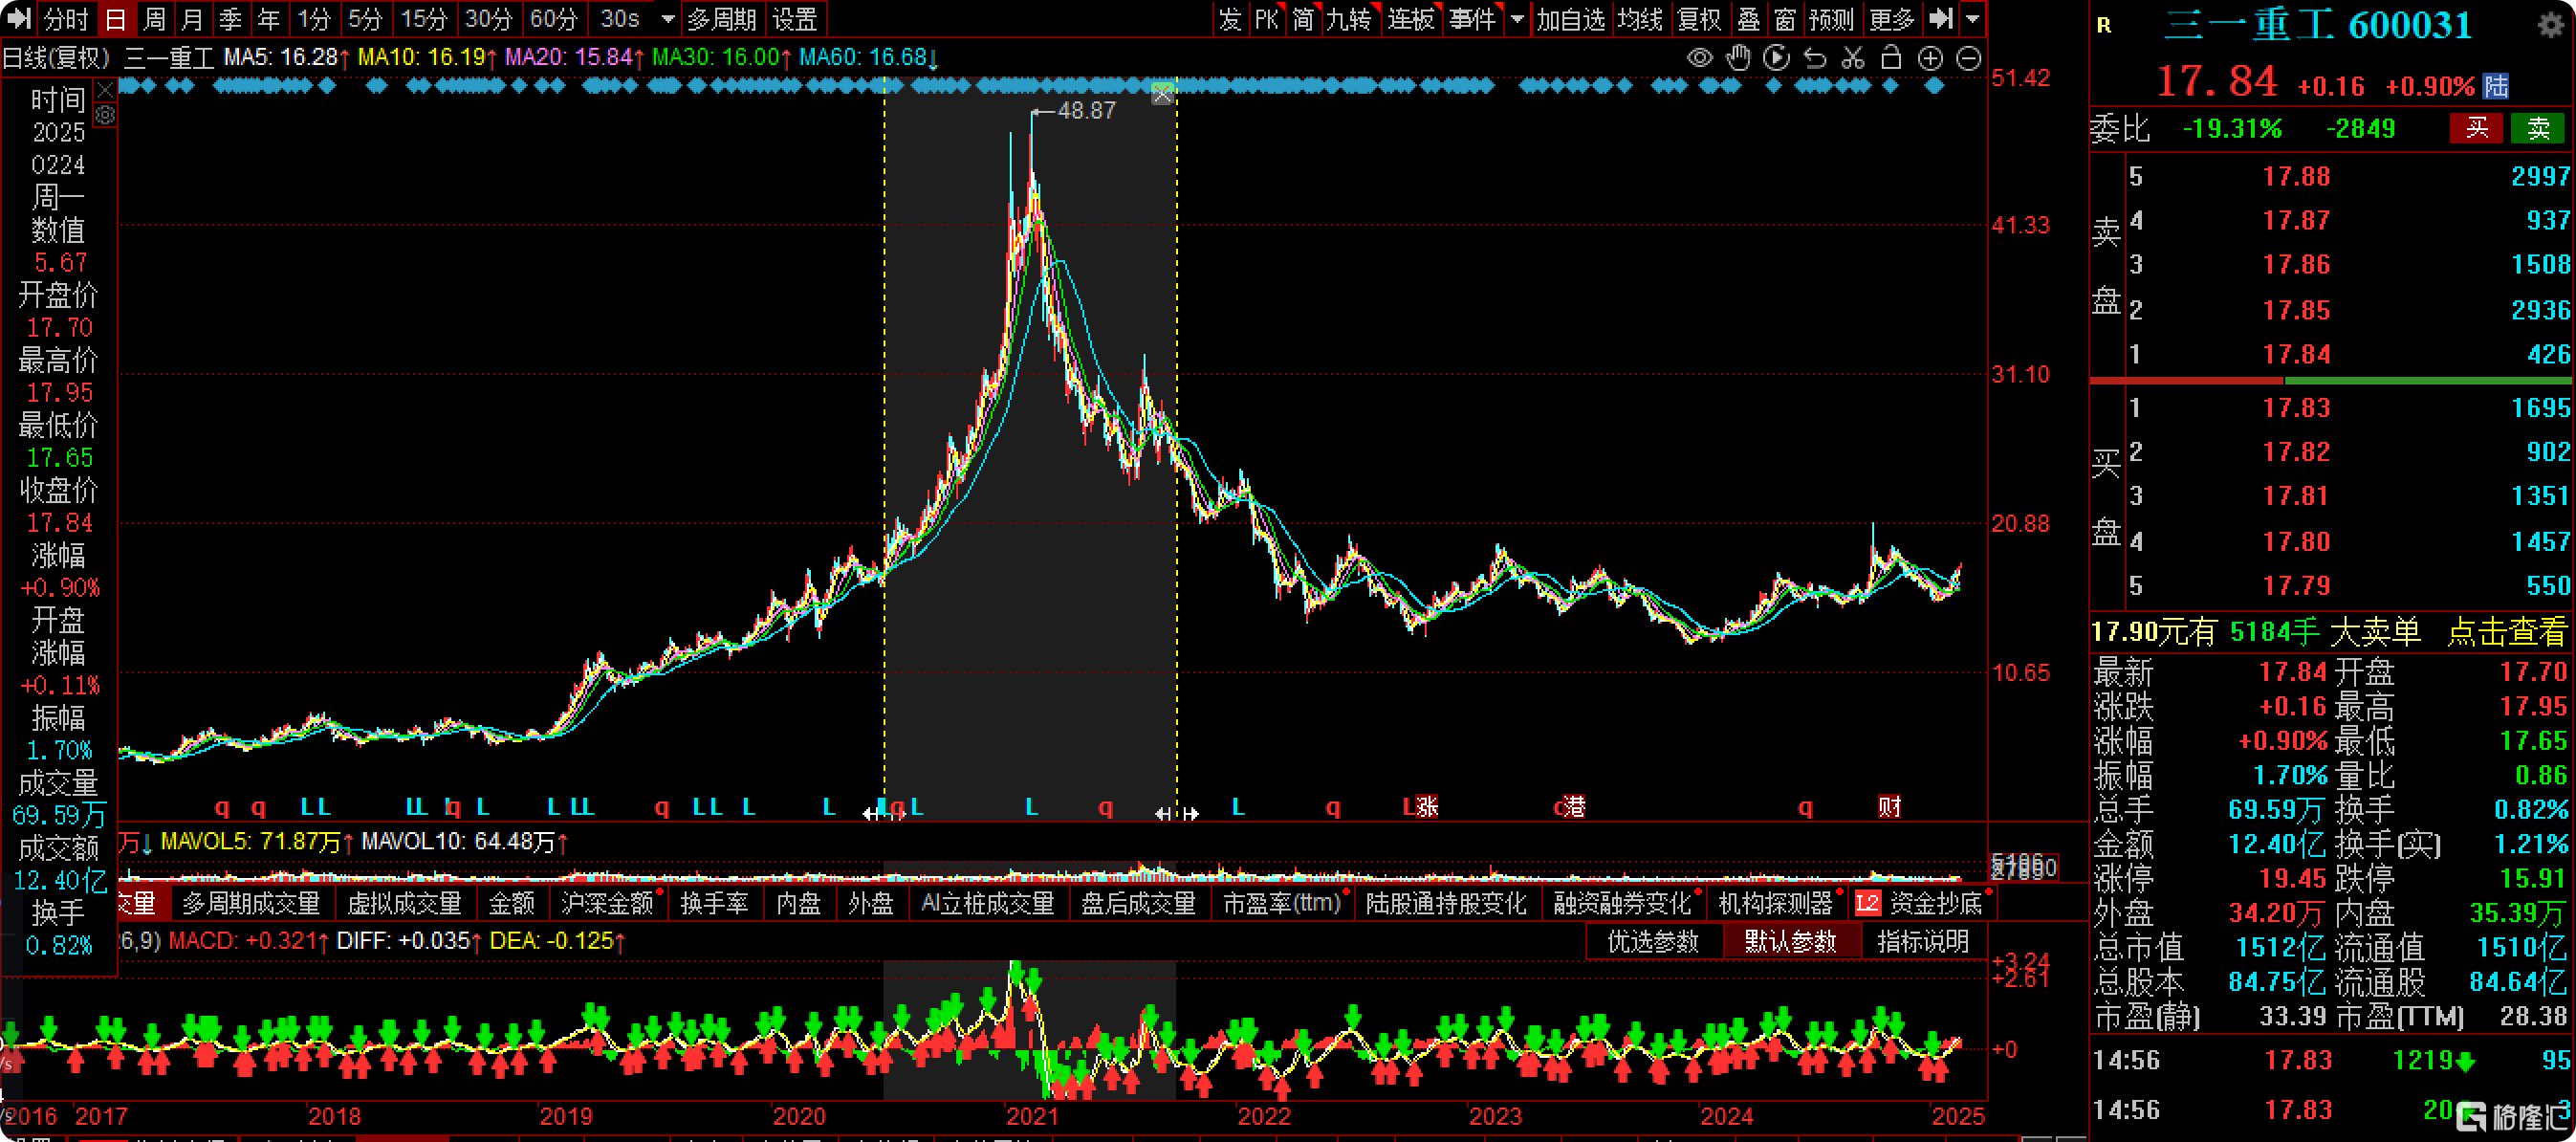Switch to 资金抄底 indicator tab
This screenshot has width=2576, height=1142.
tap(1935, 903)
